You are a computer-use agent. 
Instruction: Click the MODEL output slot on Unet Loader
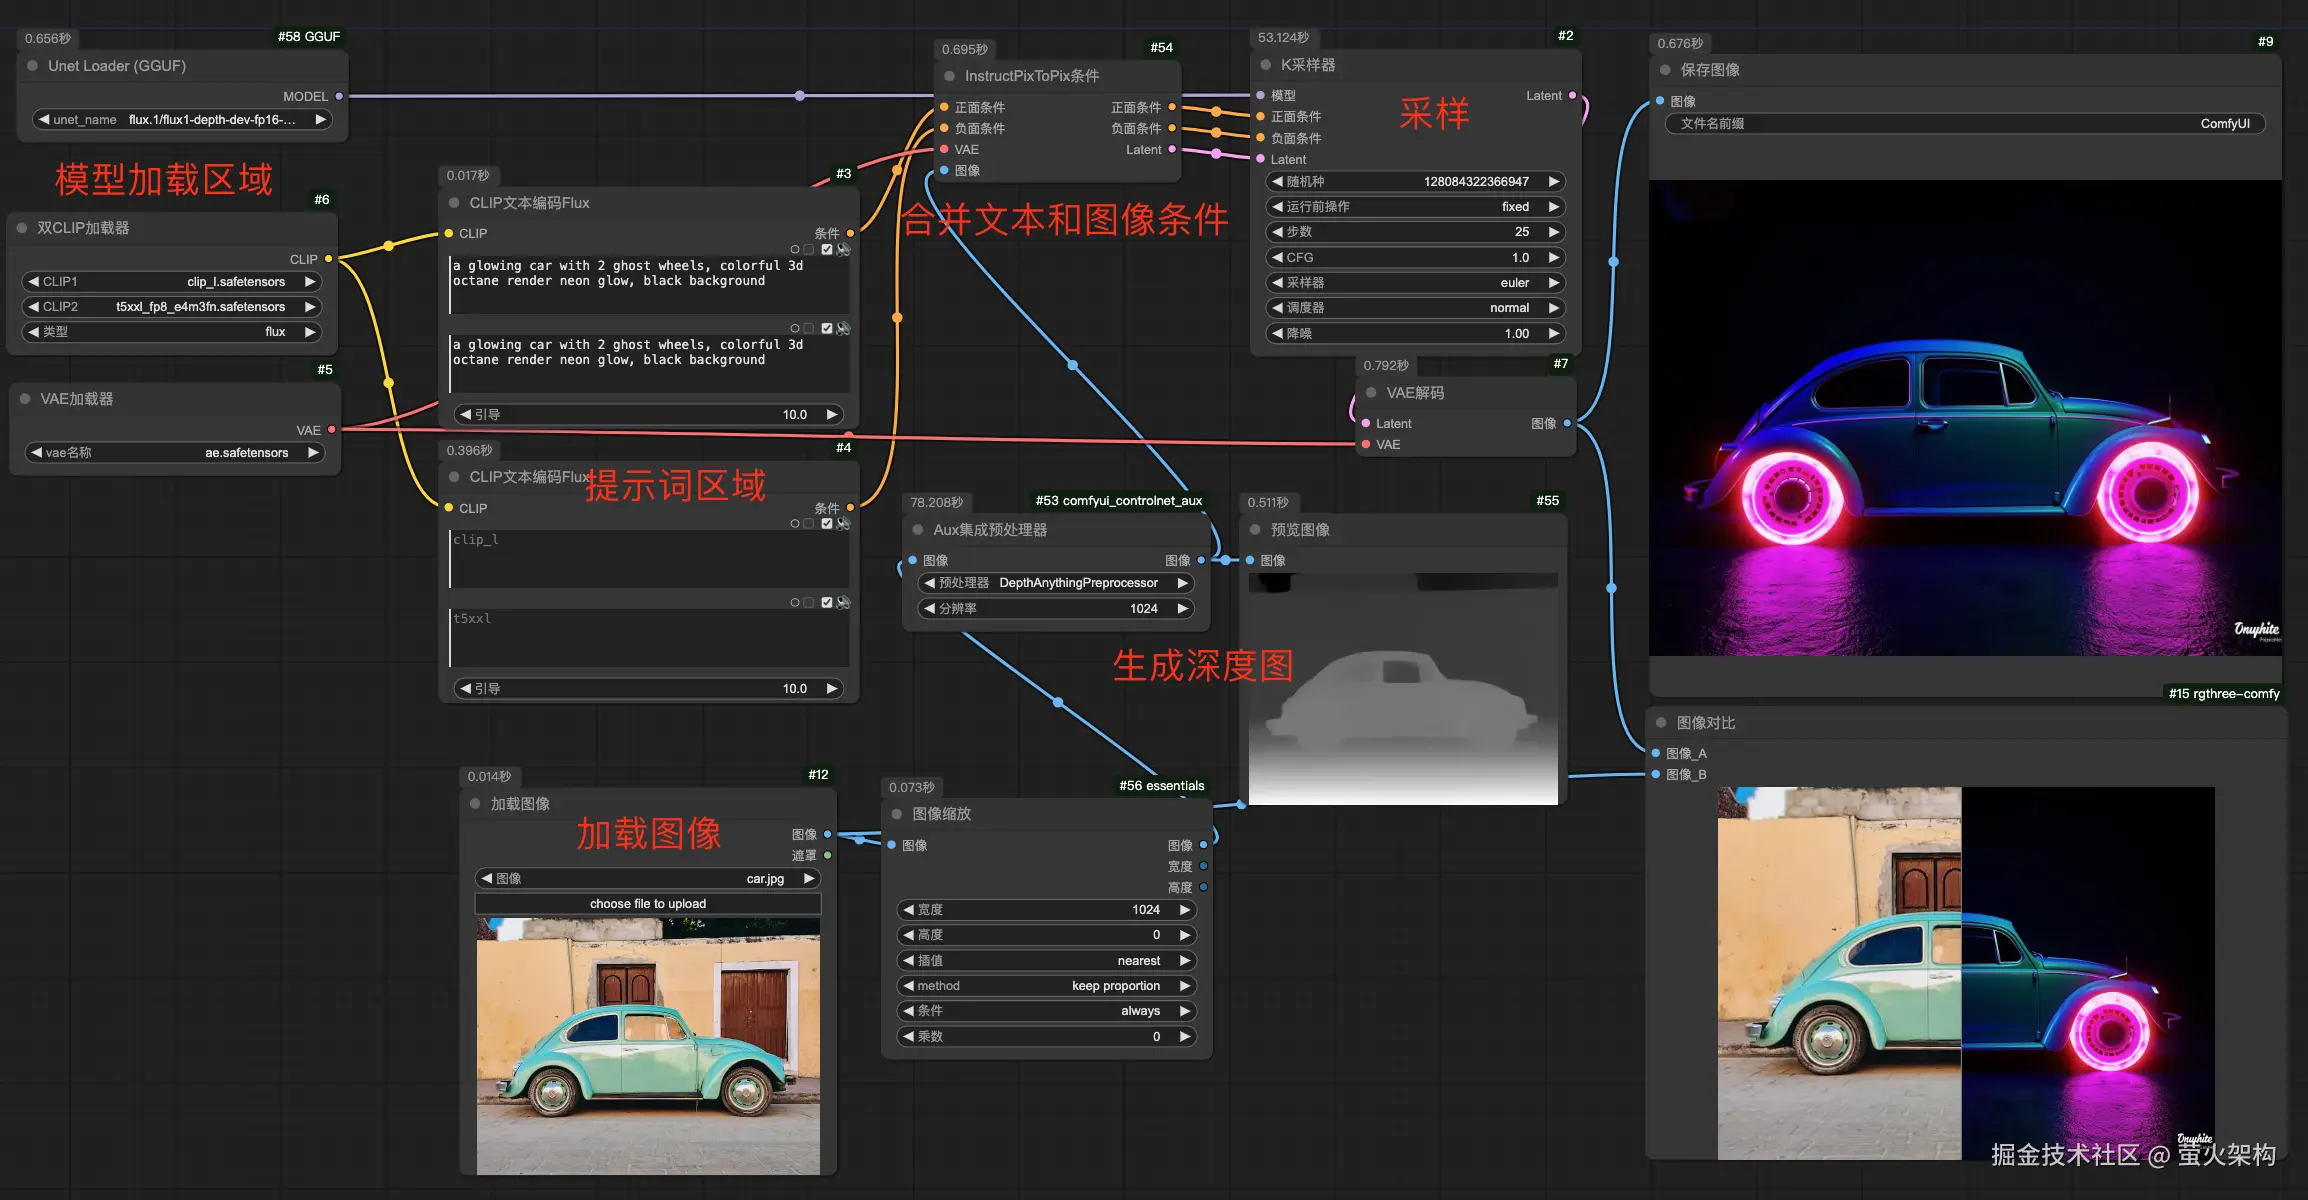tap(339, 97)
